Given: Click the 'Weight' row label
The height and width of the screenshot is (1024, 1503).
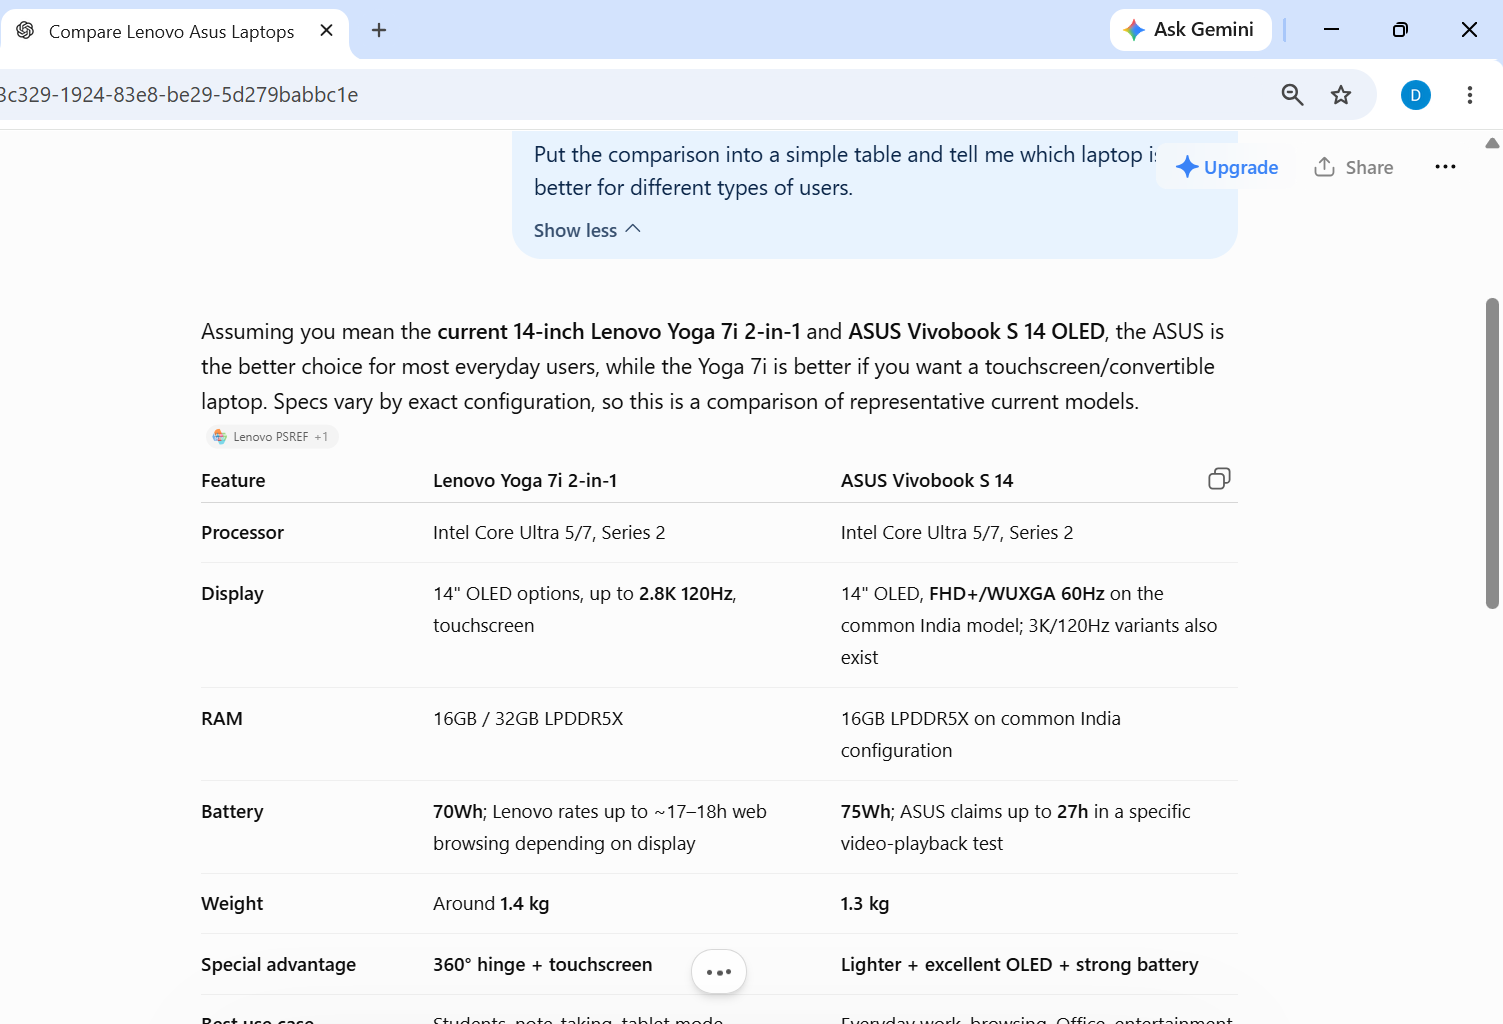Looking at the screenshot, I should click(x=232, y=904).
